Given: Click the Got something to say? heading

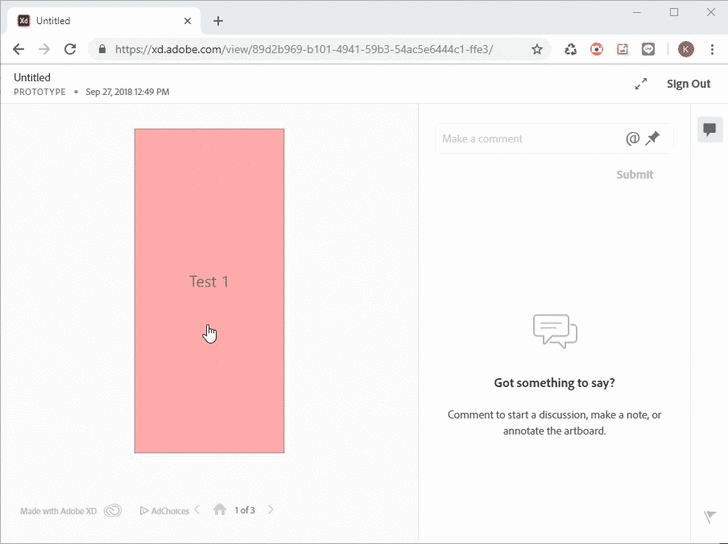Looking at the screenshot, I should coord(554,383).
